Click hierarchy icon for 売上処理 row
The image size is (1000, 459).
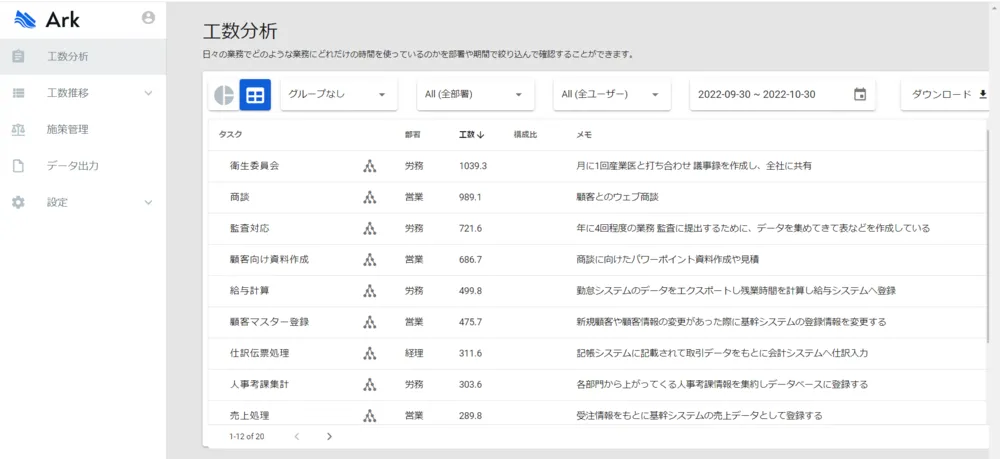[x=369, y=416]
